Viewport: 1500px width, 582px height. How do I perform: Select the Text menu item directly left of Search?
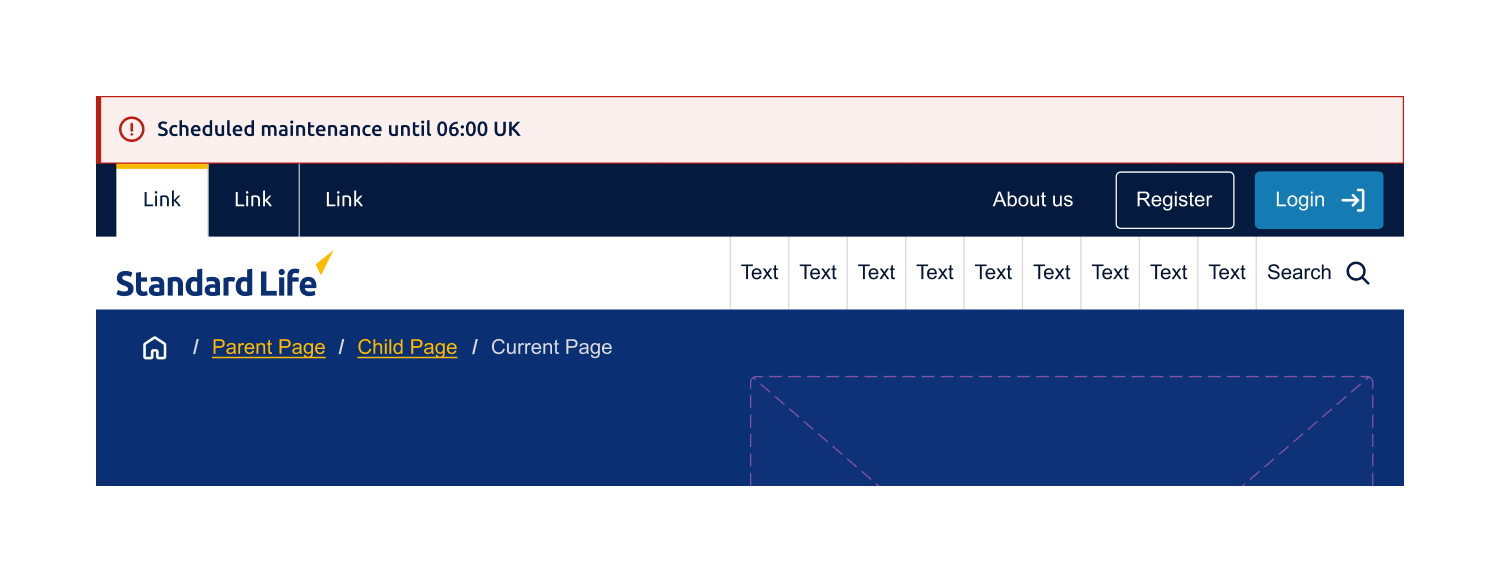pyautogui.click(x=1227, y=273)
